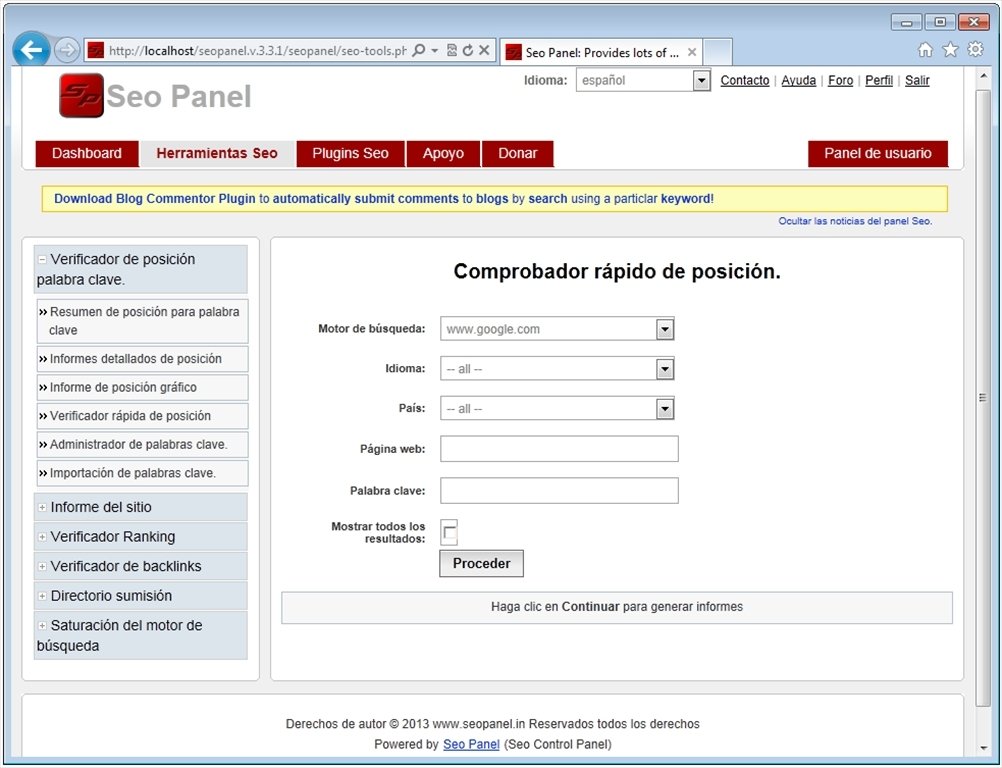Open the 'Motor de búsqueda' dropdown
This screenshot has height=768, width=1002.
click(557, 329)
